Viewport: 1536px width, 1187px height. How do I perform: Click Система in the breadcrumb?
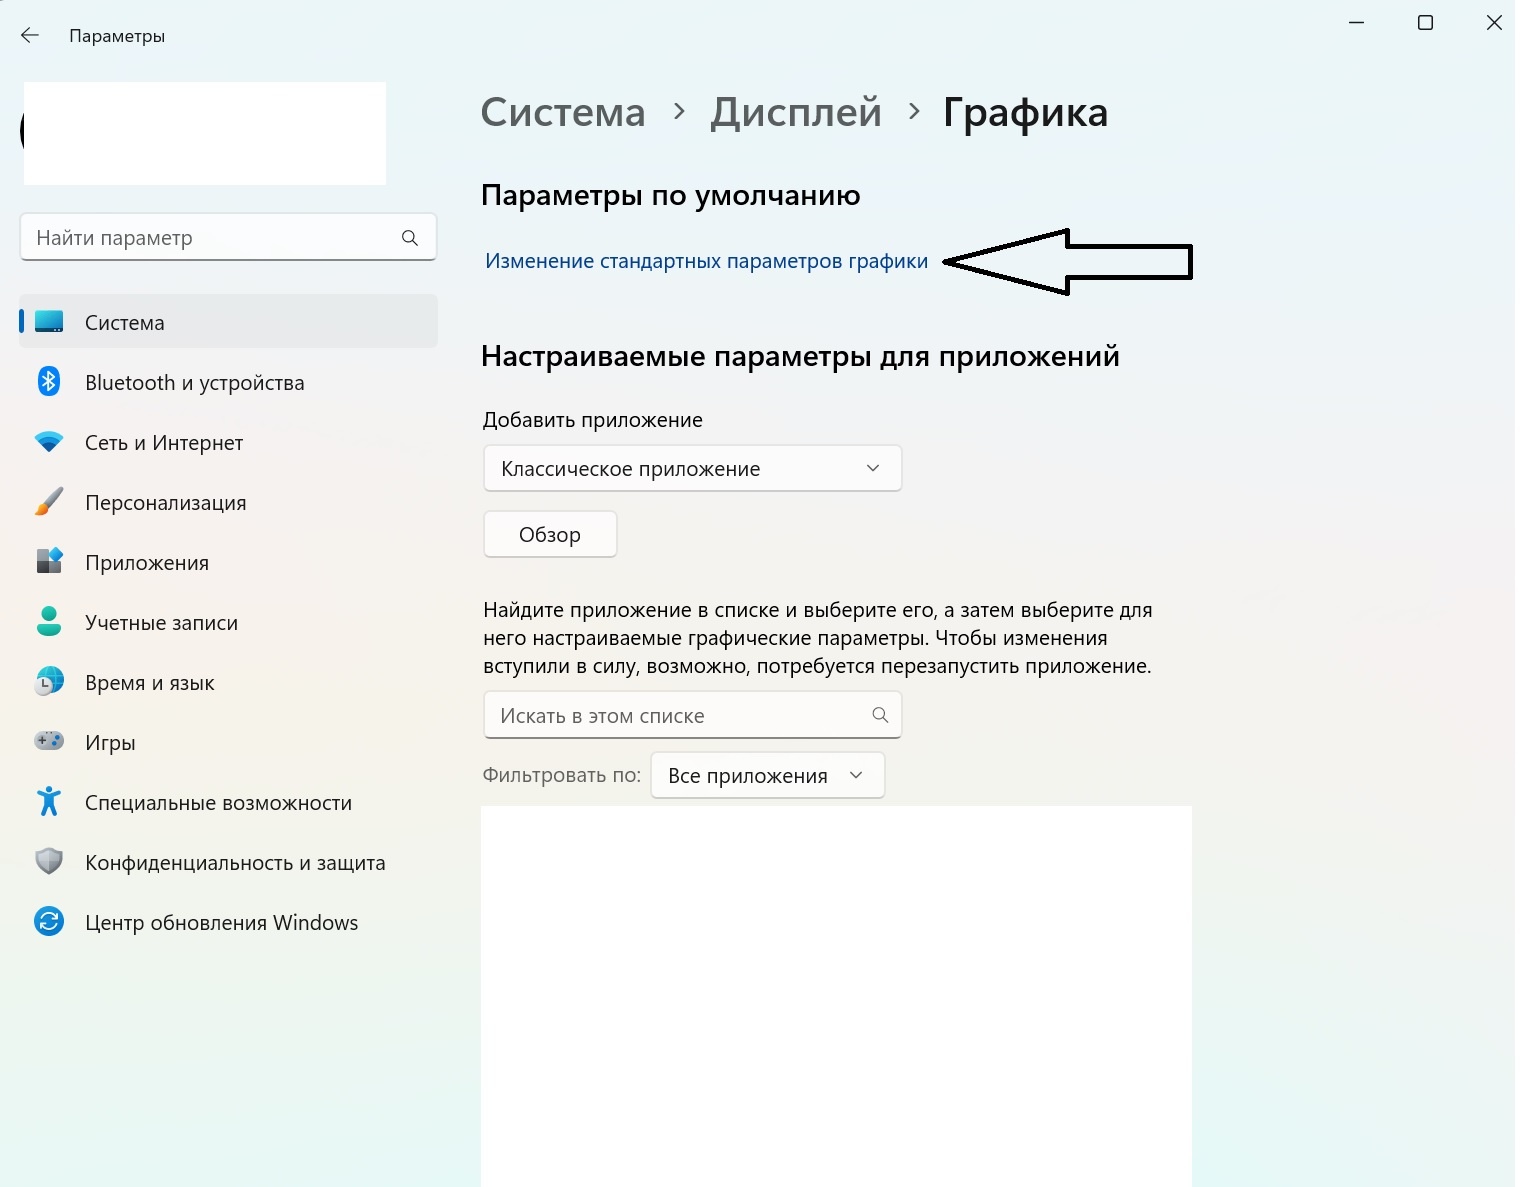pyautogui.click(x=563, y=112)
